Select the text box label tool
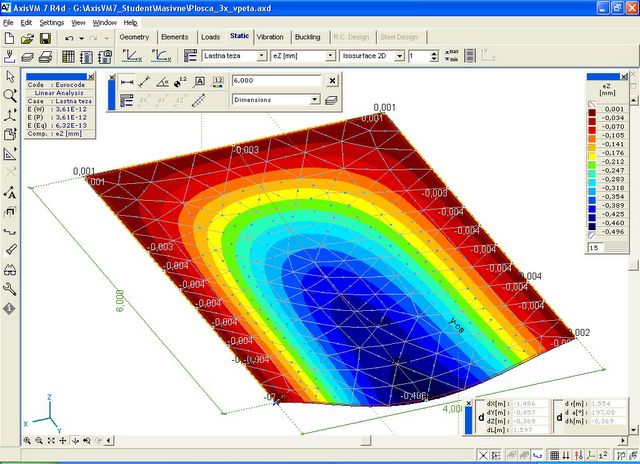Viewport: 640px width, 464px height. tap(199, 82)
